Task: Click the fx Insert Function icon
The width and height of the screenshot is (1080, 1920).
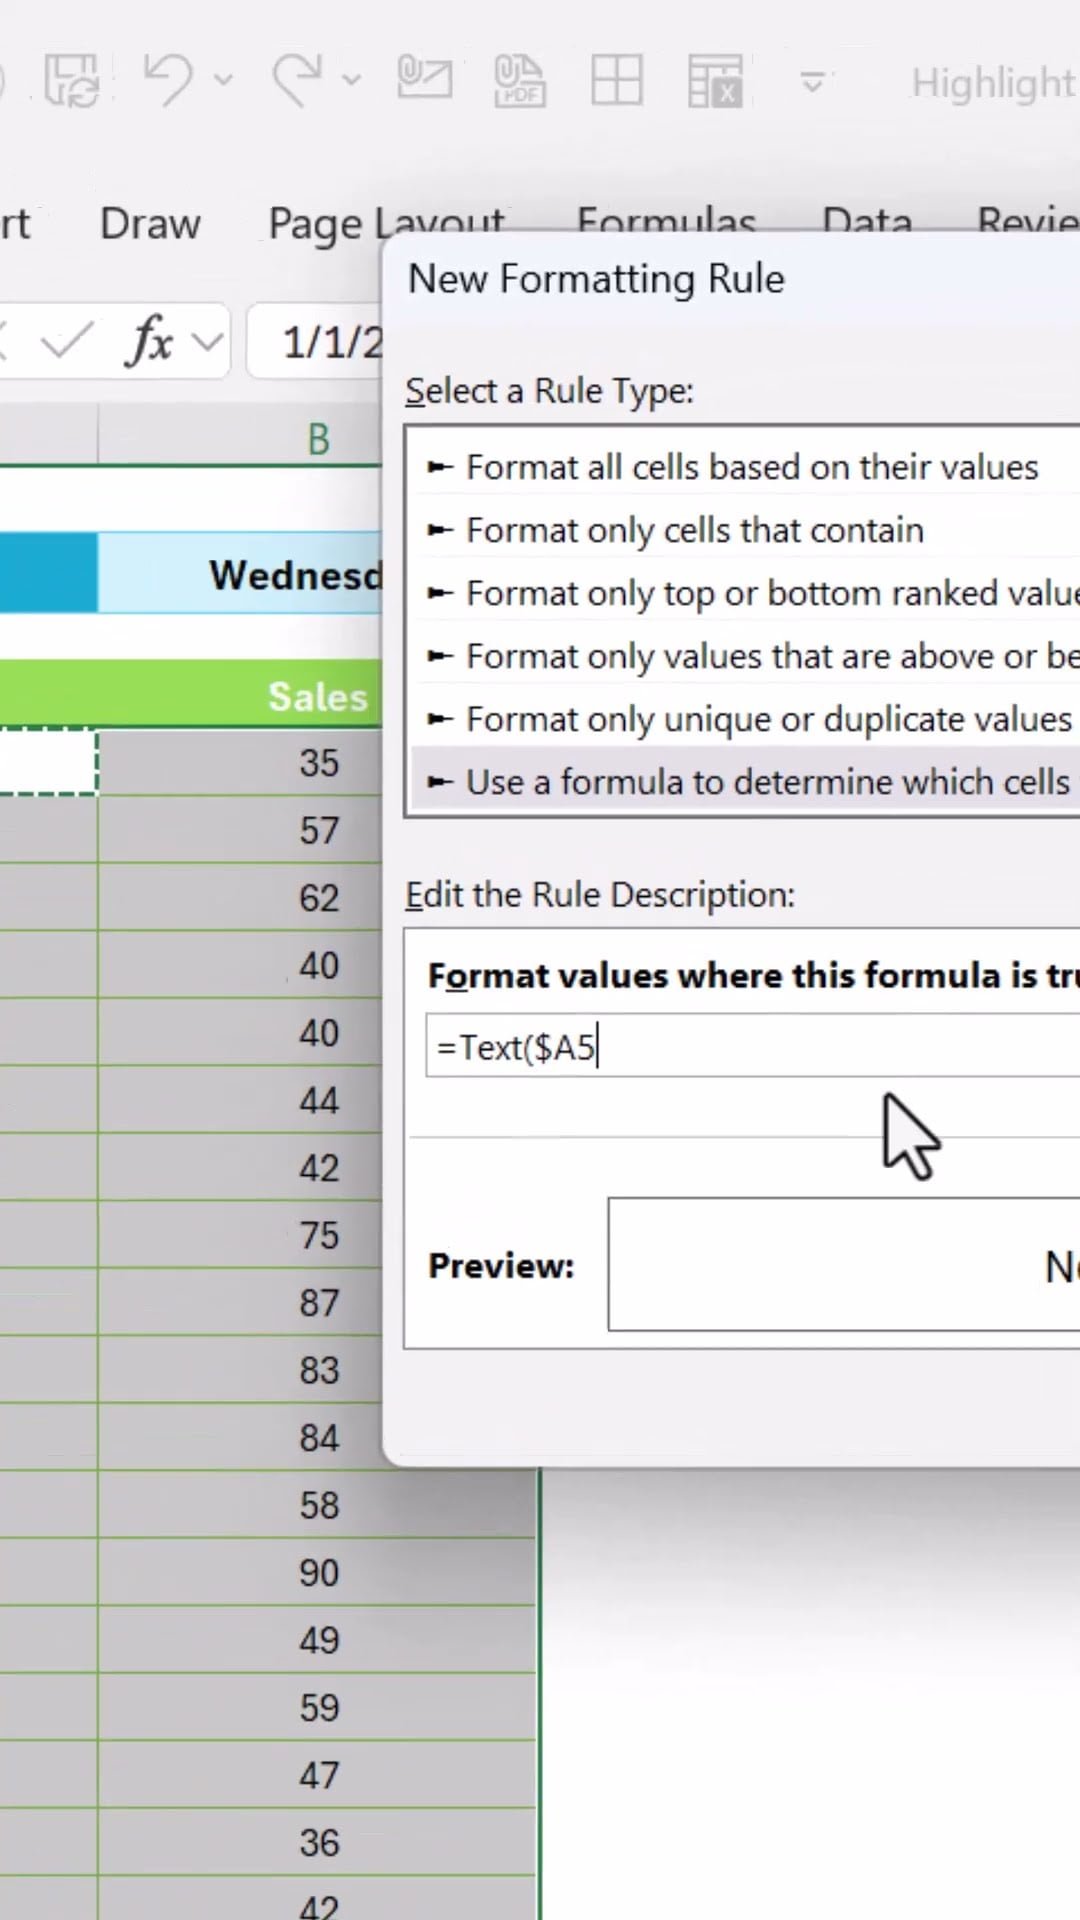Action: tap(150, 342)
